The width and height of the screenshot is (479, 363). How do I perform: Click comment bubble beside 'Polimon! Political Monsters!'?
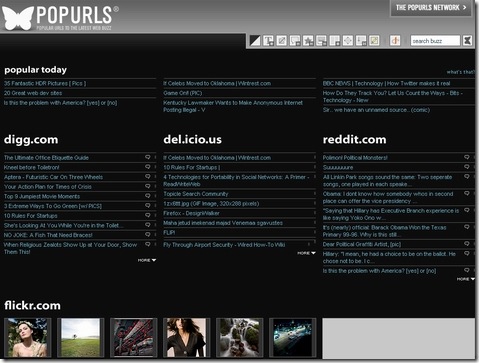pos(467,157)
